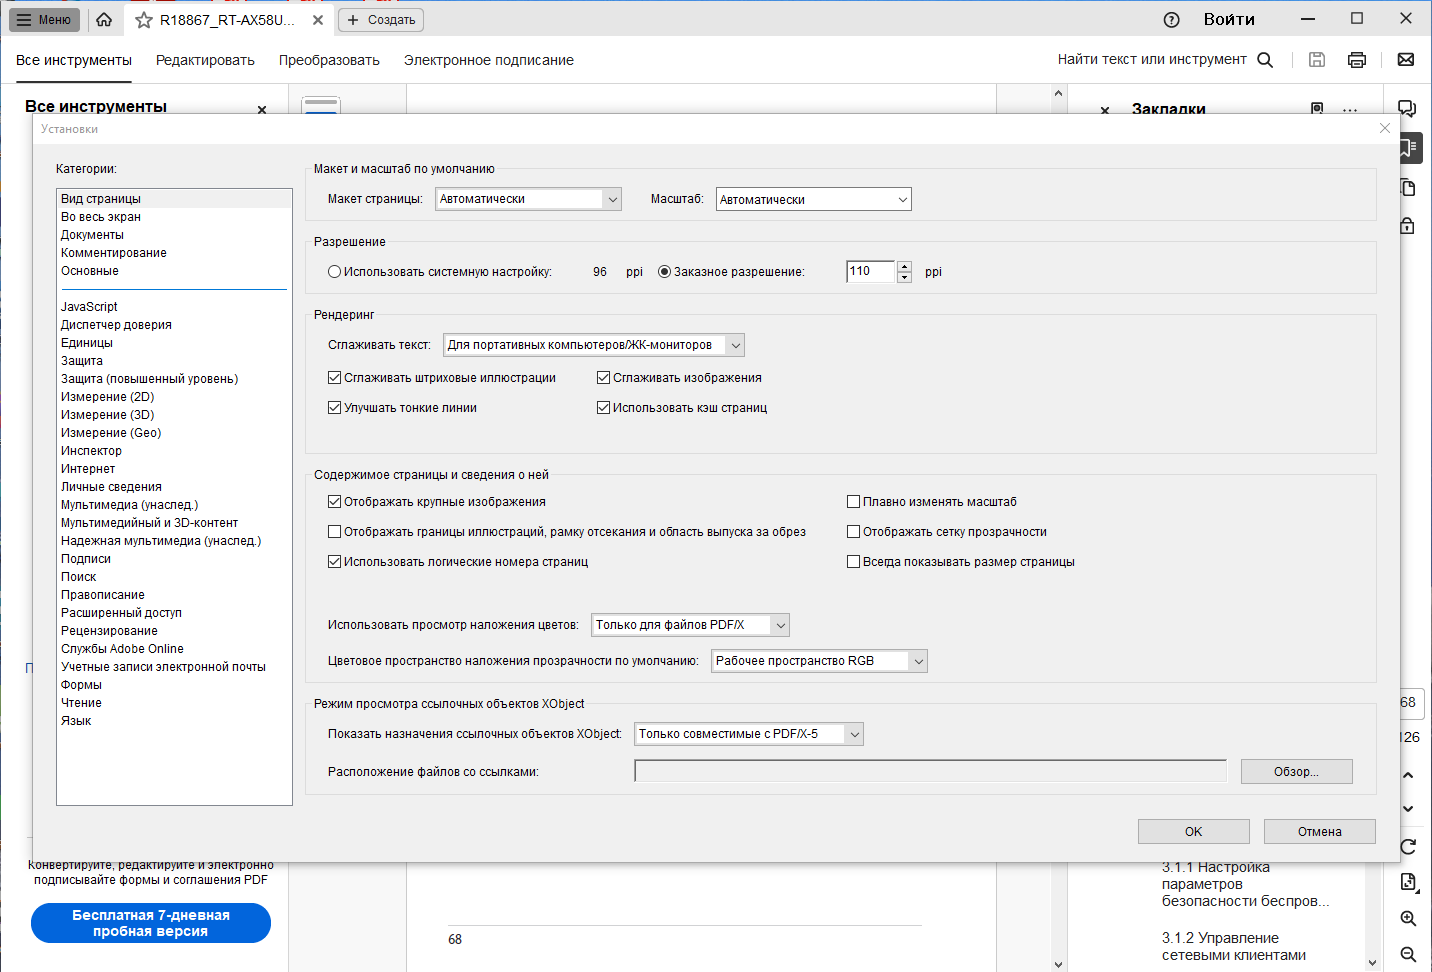
Task: Toggle Отображать крупные изображения checkbox
Action: [x=335, y=502]
